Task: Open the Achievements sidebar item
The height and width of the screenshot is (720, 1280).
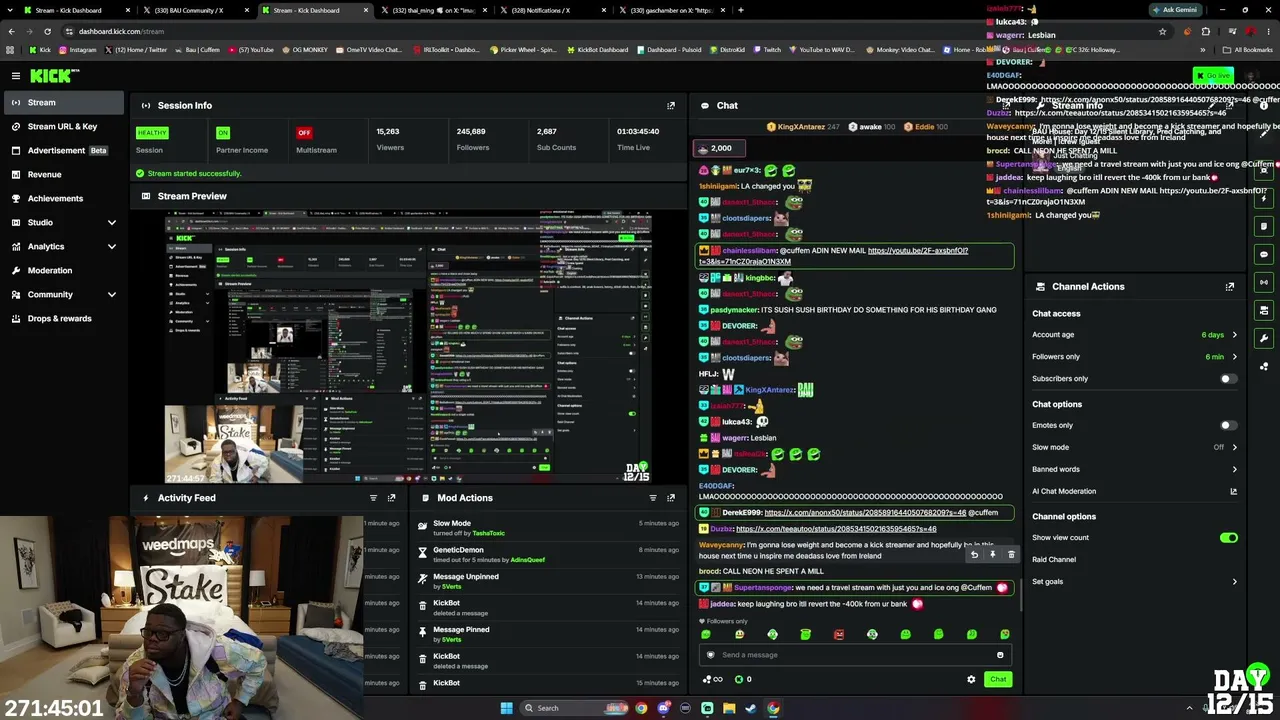Action: 64,198
